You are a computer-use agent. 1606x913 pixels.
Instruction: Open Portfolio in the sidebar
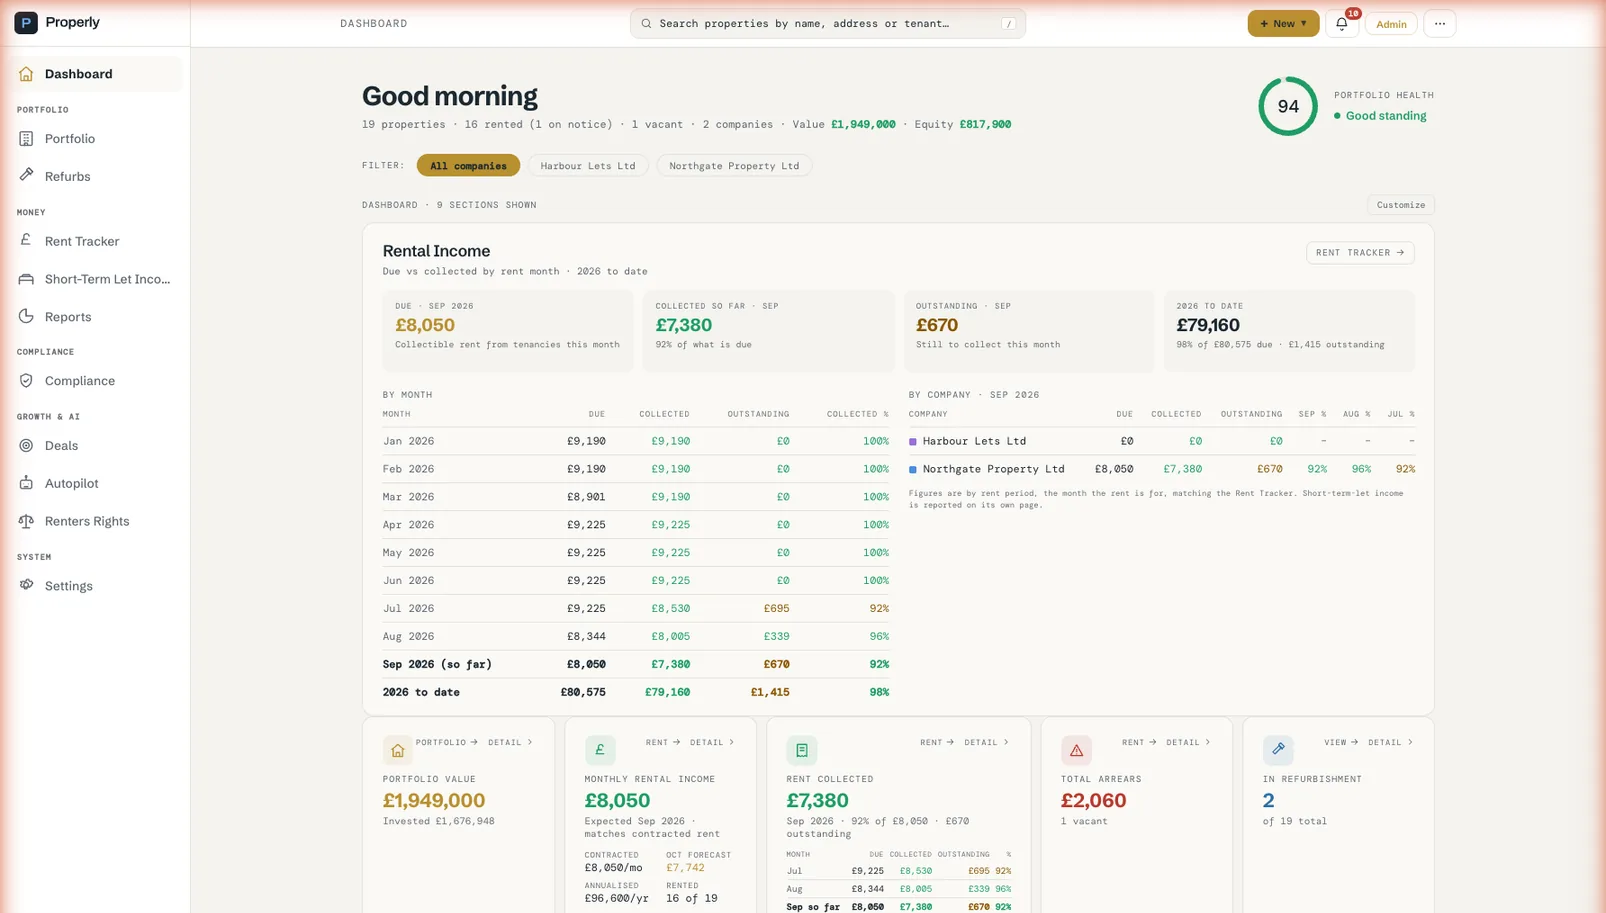tap(97, 139)
